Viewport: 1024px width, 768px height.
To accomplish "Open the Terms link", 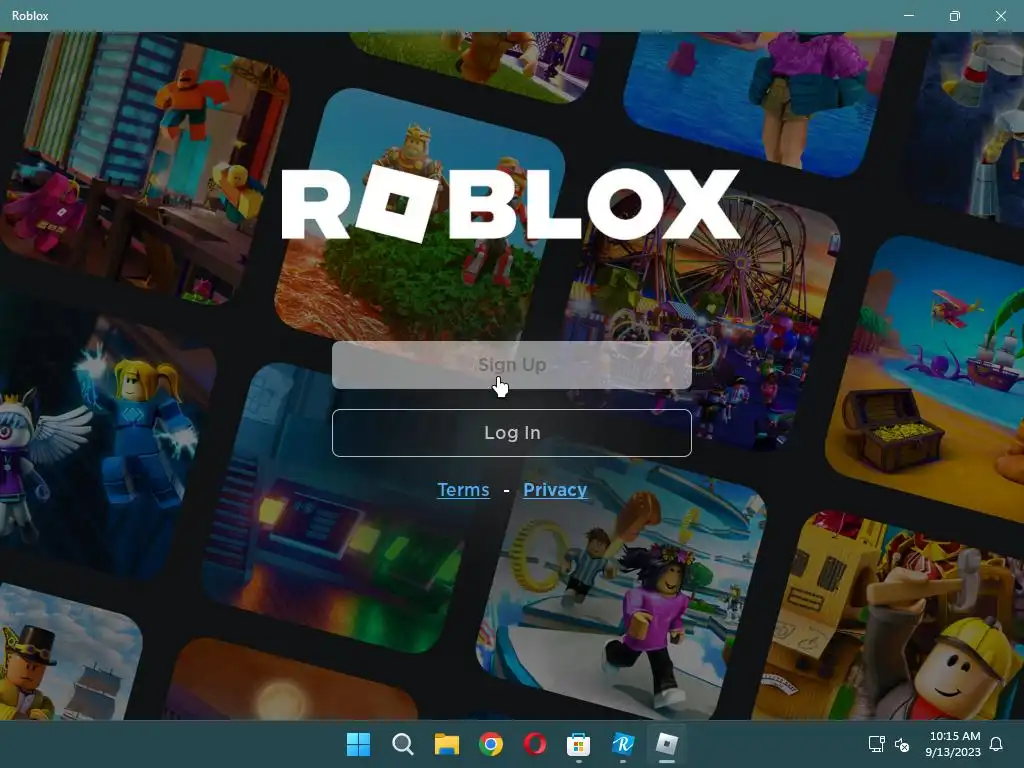I will [x=463, y=490].
